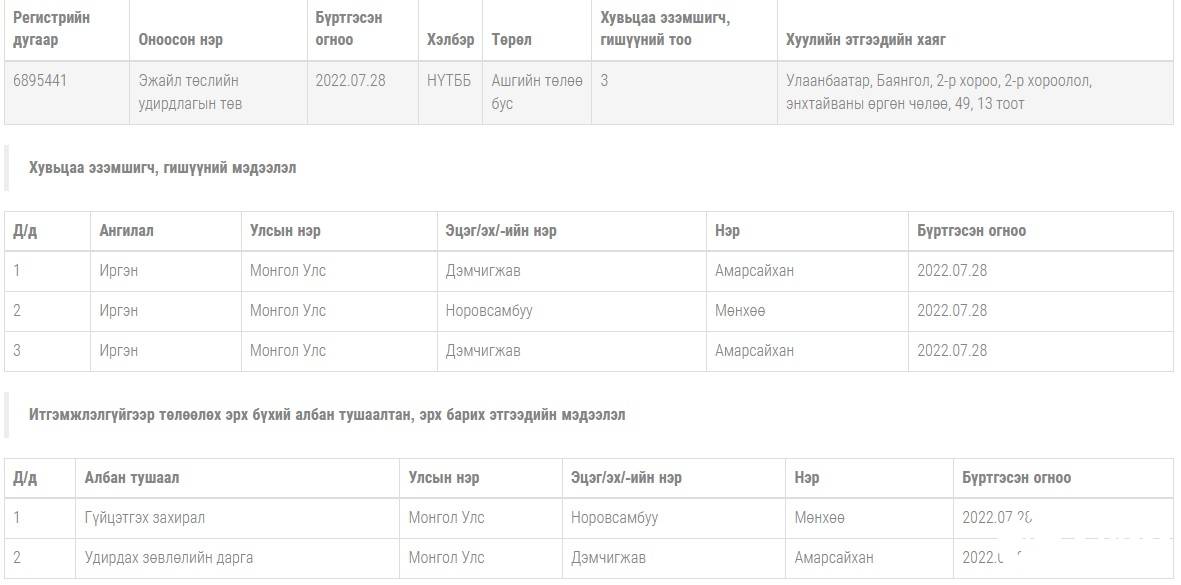Select the Удирдах зөвлөлийн дарга position cell
The image size is (1181, 585).
click(x=169, y=558)
